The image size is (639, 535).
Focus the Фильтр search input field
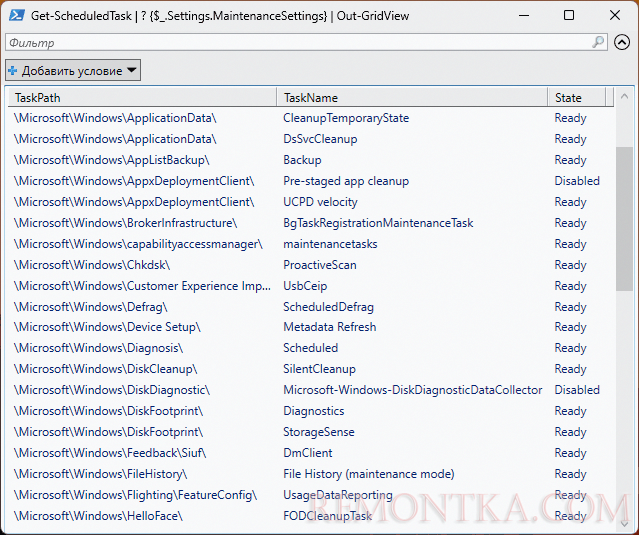[306, 42]
